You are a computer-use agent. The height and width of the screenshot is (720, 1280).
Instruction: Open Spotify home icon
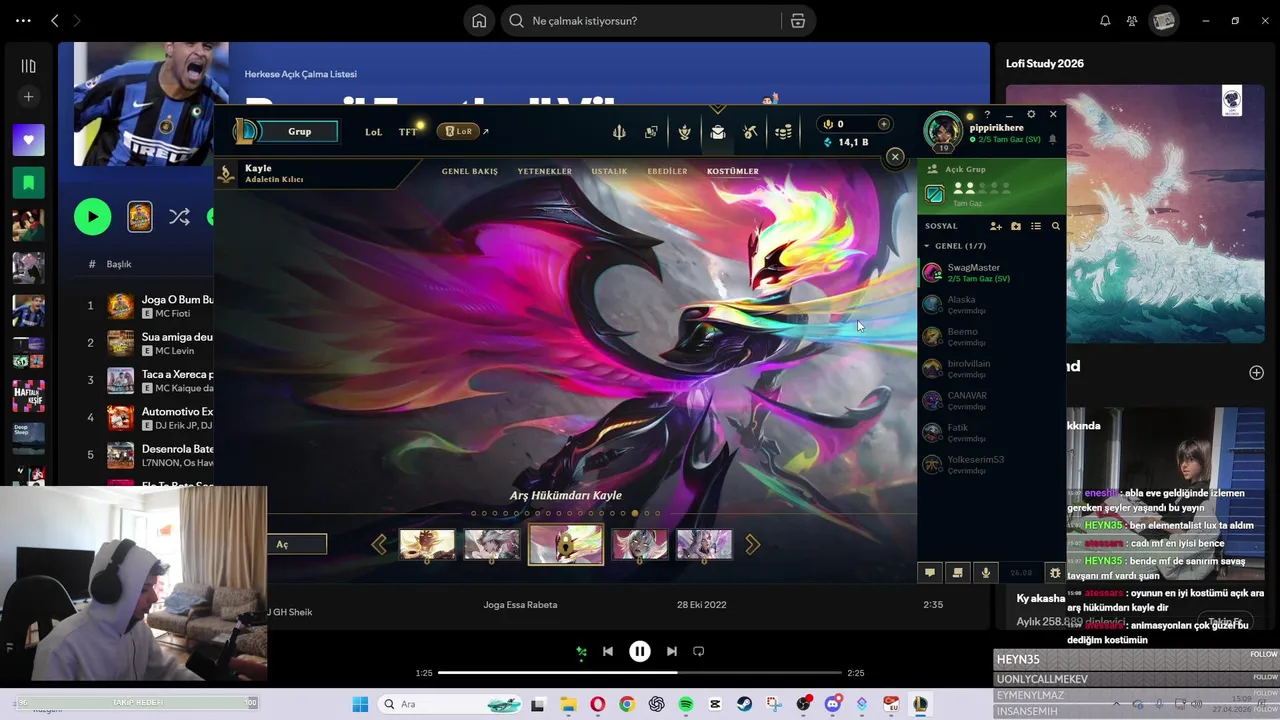pyautogui.click(x=479, y=21)
